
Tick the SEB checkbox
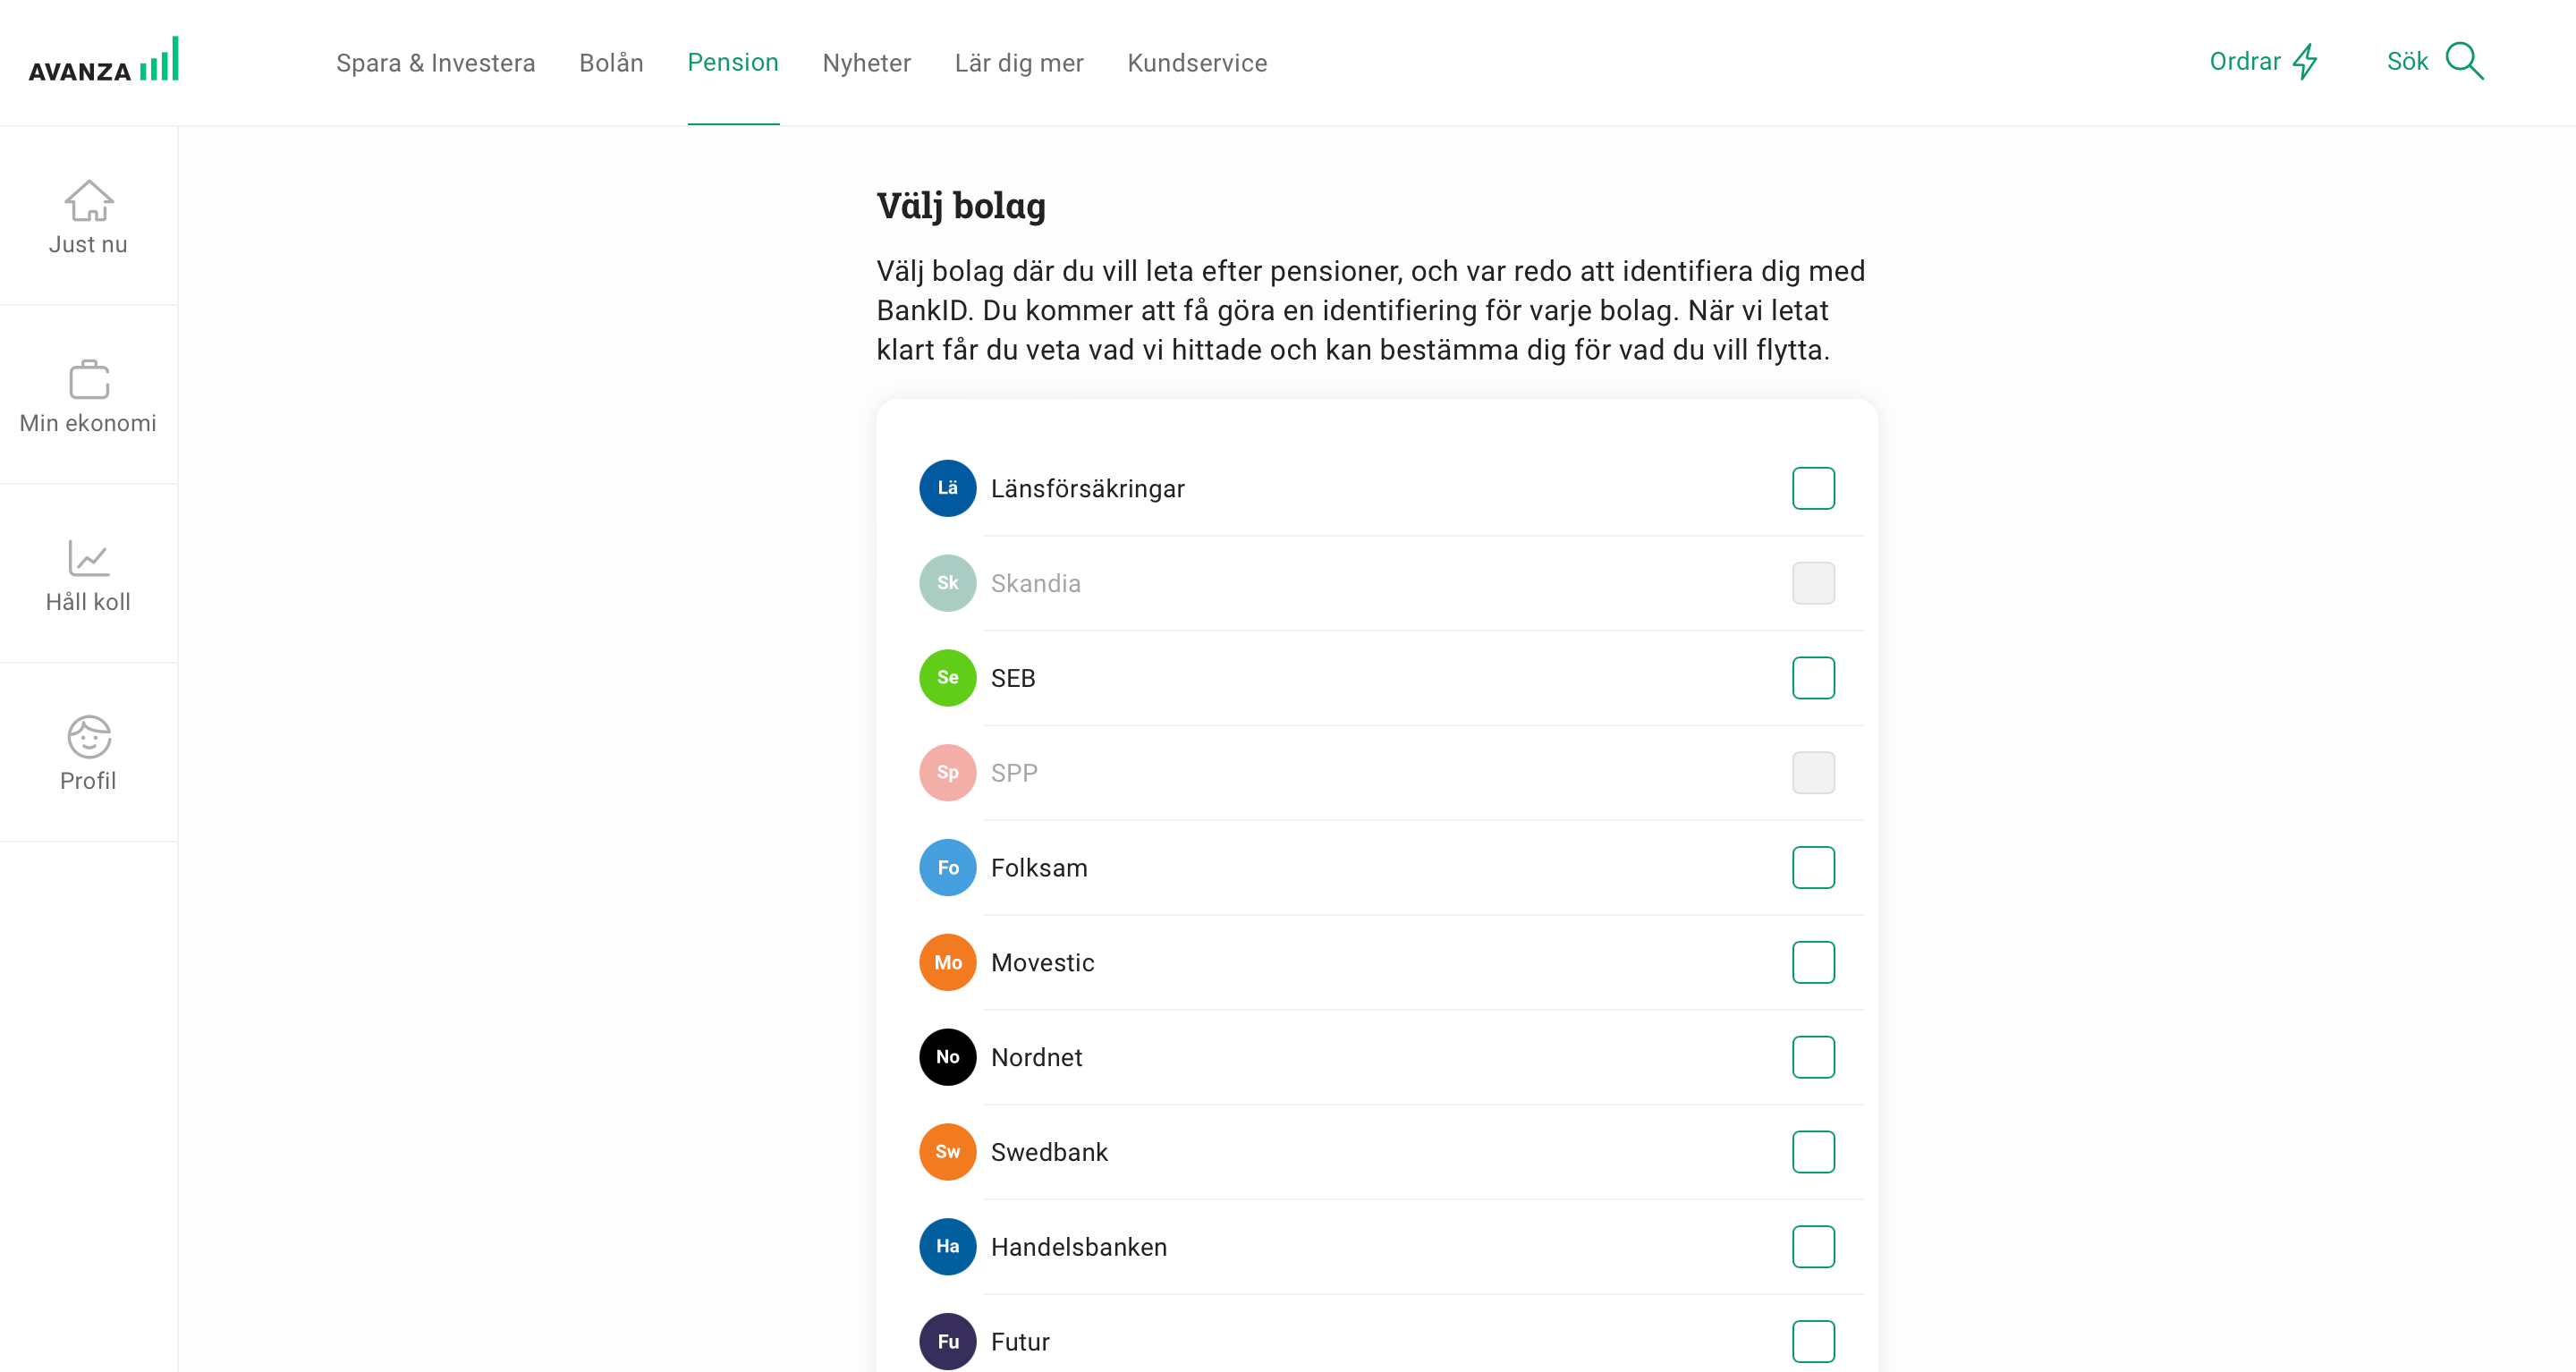click(1813, 678)
